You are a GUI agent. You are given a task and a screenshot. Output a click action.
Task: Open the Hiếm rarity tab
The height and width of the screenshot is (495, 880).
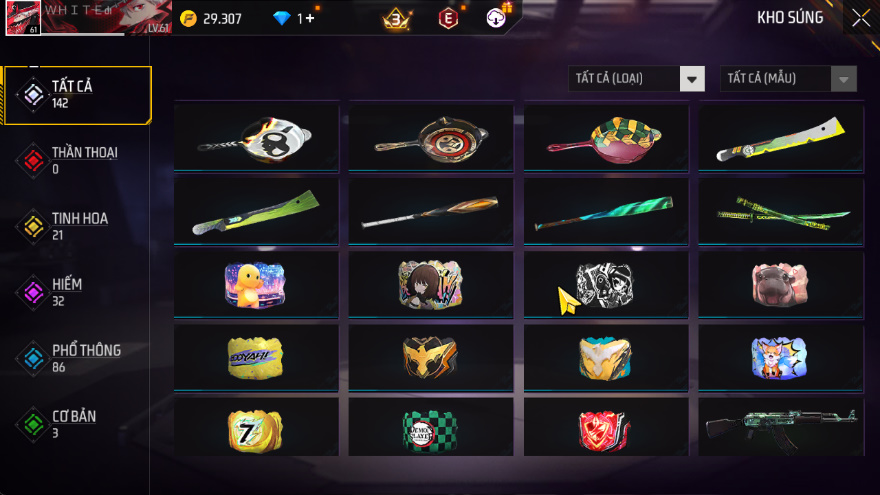click(x=76, y=292)
